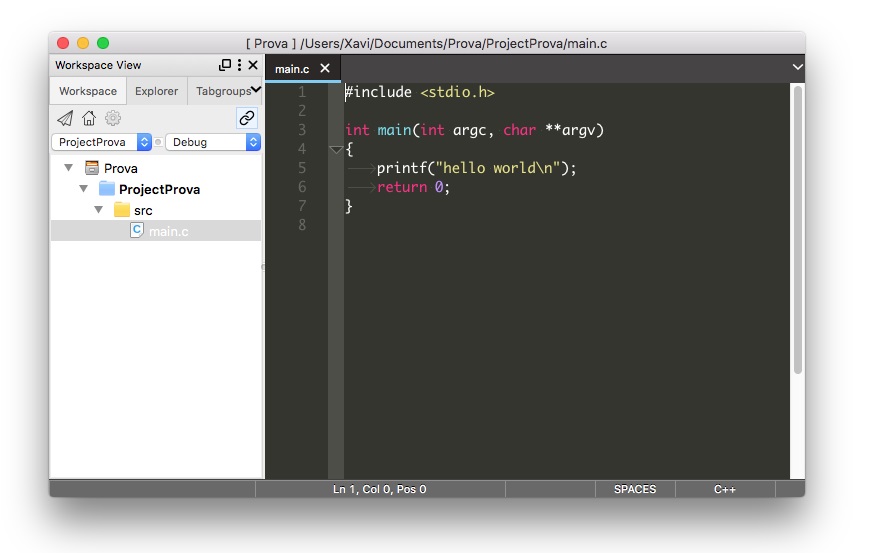Image resolution: width=871 pixels, height=553 pixels.
Task: Toggle code fold marker at line 4
Action: click(336, 149)
